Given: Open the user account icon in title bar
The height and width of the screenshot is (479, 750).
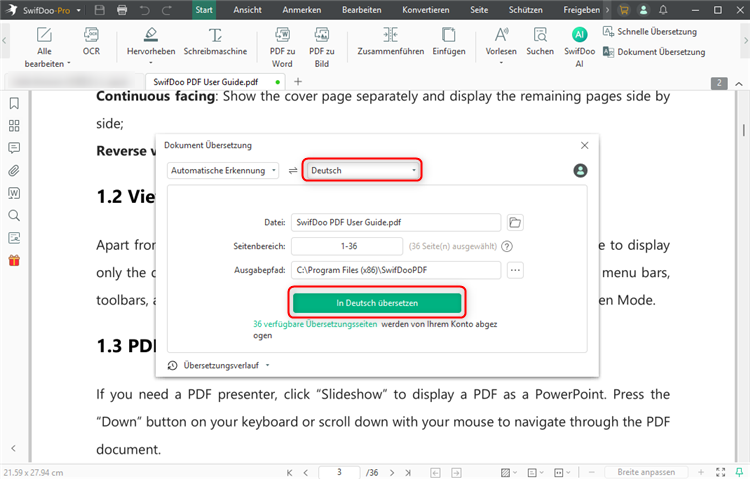Looking at the screenshot, I should coord(643,10).
